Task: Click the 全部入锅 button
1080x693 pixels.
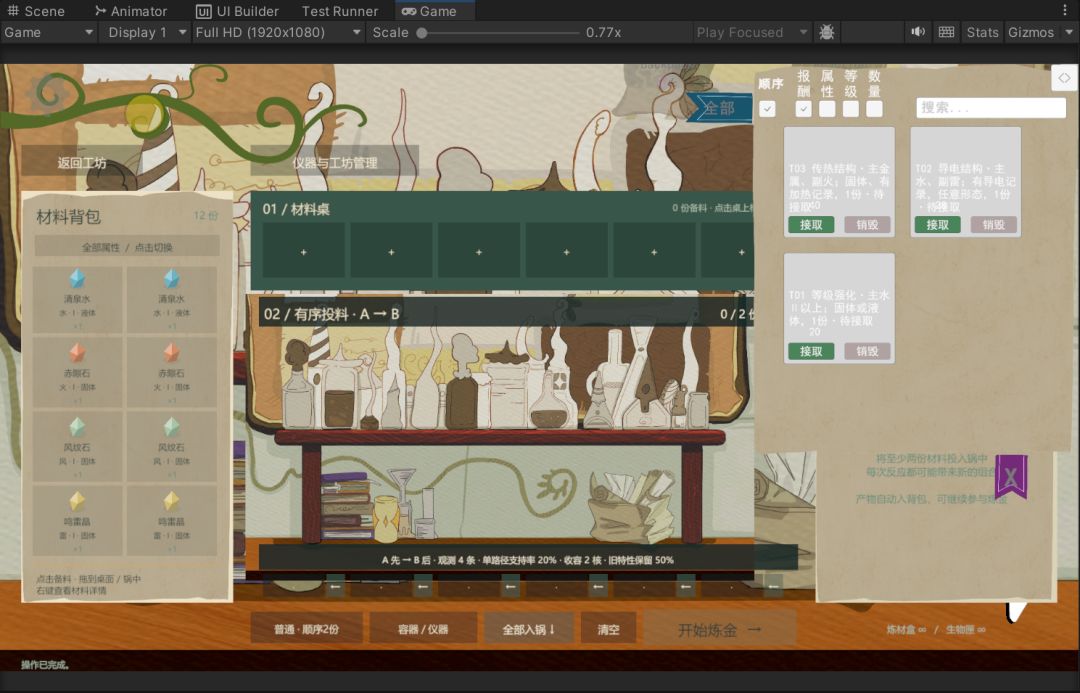Action: click(528, 629)
